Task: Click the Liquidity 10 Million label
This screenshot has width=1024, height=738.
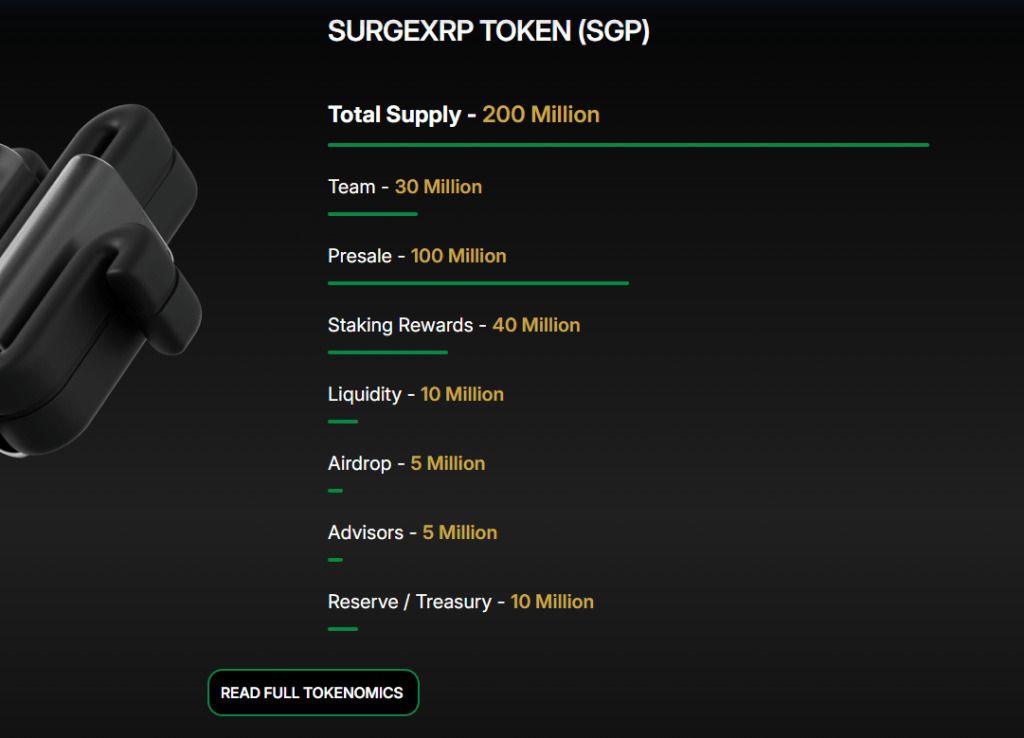Action: pos(416,394)
